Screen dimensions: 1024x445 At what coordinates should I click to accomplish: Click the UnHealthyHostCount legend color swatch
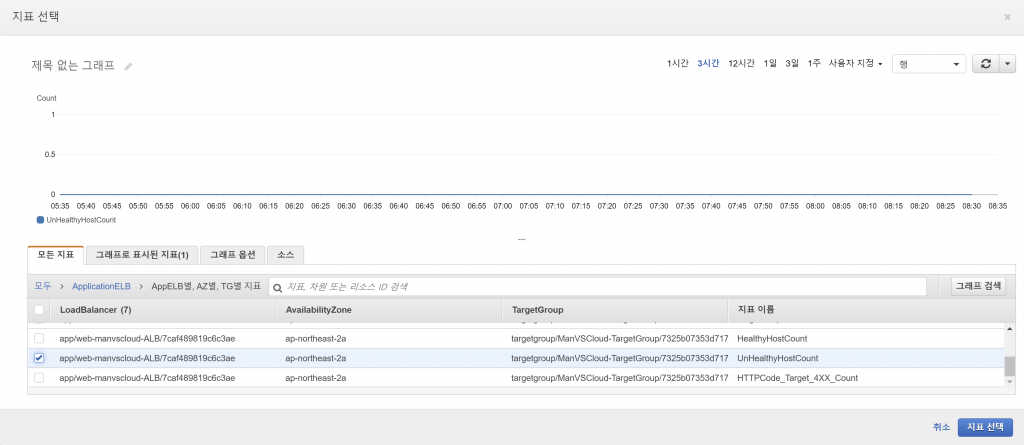pyautogui.click(x=40, y=219)
